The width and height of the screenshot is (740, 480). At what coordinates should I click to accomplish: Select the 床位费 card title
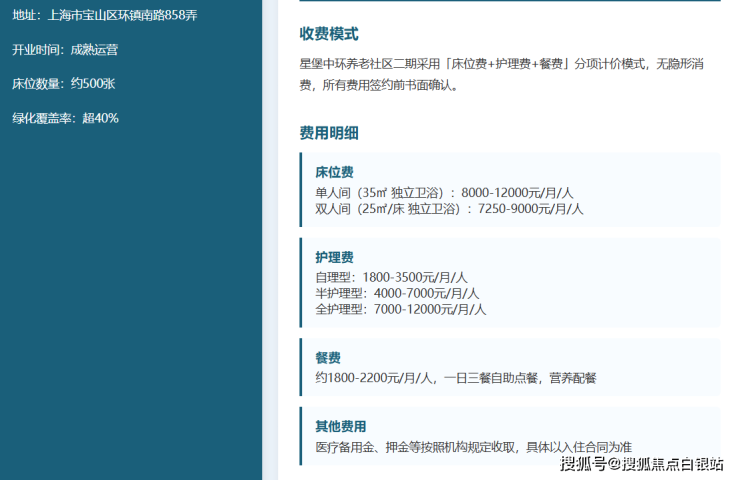(x=335, y=172)
